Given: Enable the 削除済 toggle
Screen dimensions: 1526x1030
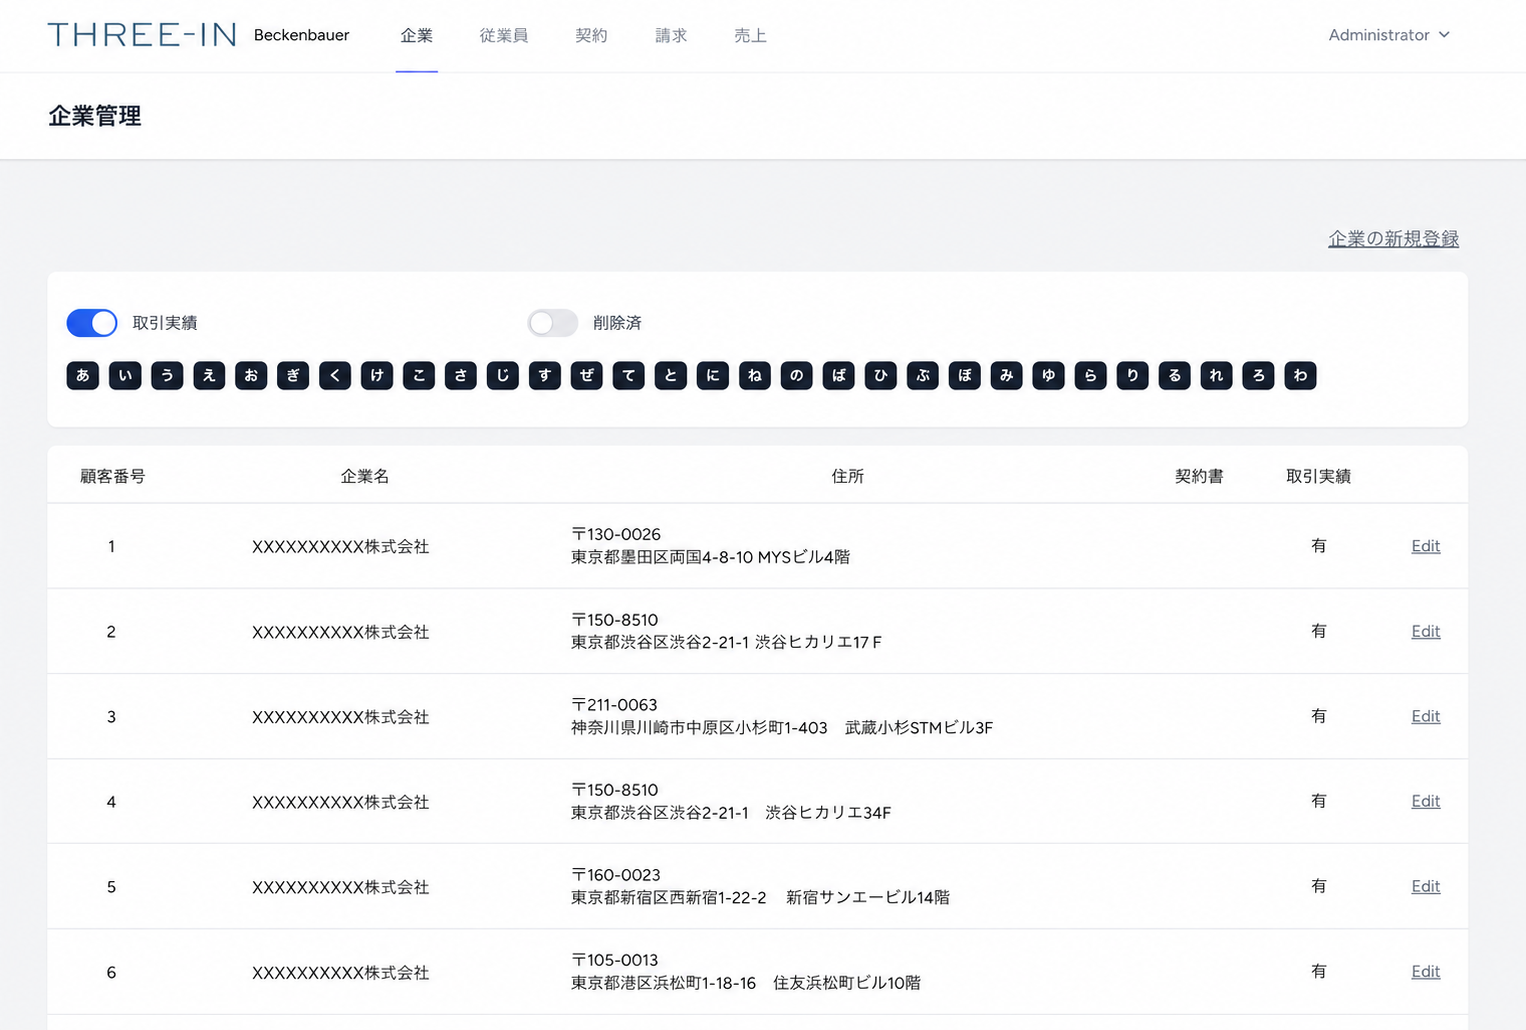Looking at the screenshot, I should 553,323.
